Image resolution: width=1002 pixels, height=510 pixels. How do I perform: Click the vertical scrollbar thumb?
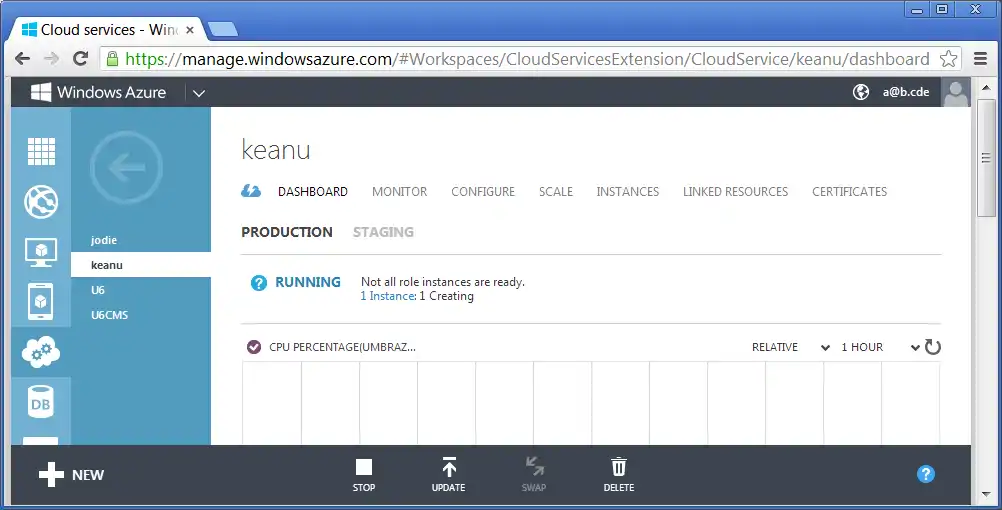pyautogui.click(x=986, y=157)
